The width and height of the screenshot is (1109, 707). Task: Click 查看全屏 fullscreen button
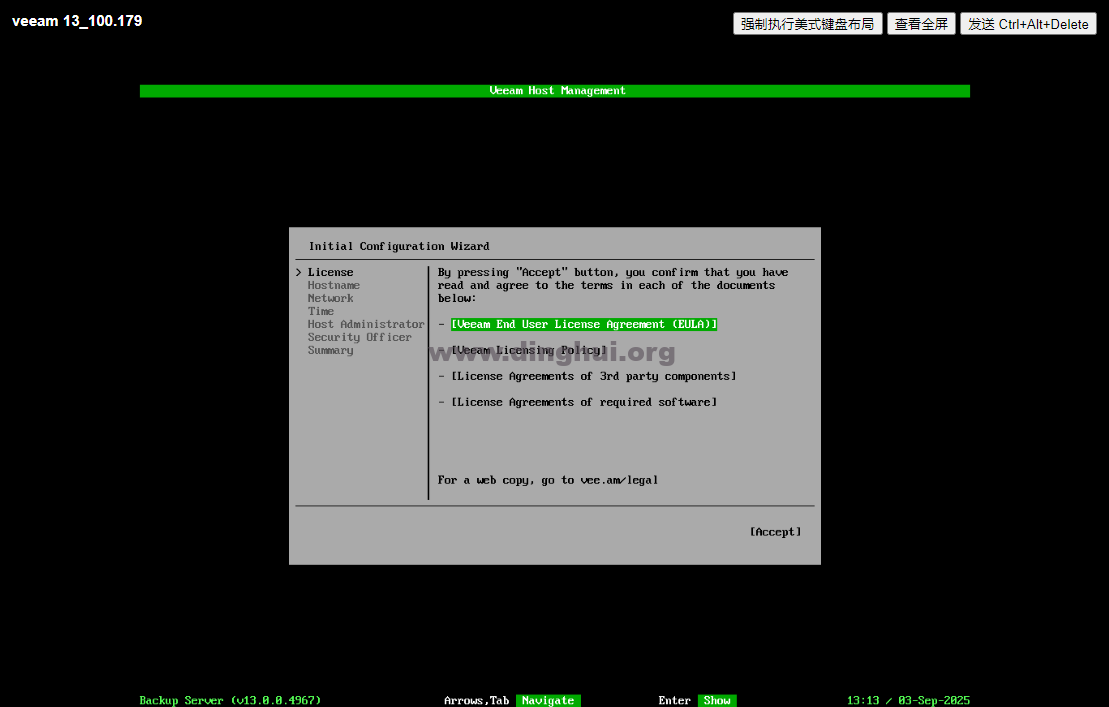(x=921, y=23)
